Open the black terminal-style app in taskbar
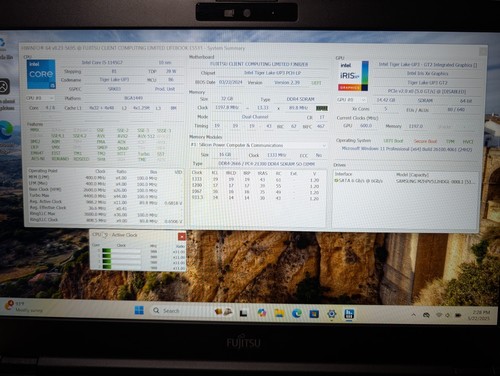Screen dimensions: 500x376 [244, 313]
